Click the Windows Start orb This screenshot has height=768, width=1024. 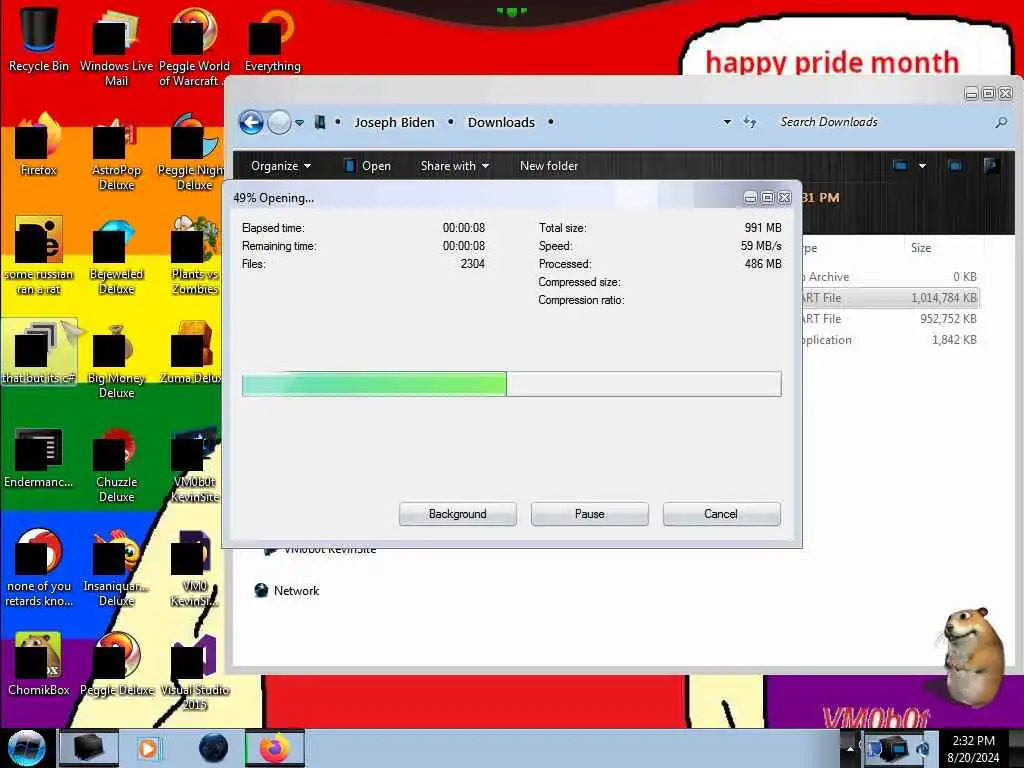point(26,748)
